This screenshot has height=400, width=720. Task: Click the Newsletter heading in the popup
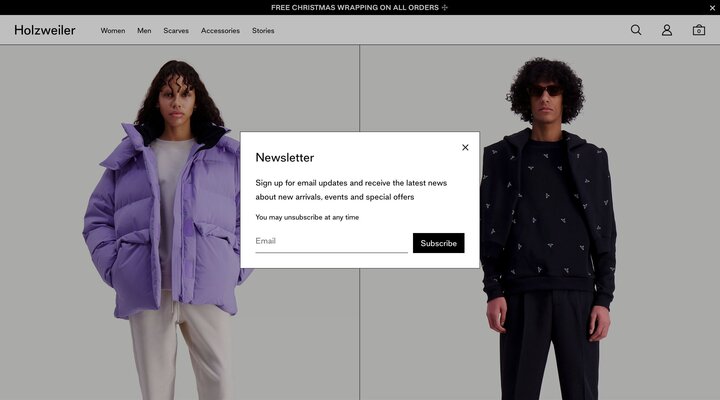coord(284,157)
